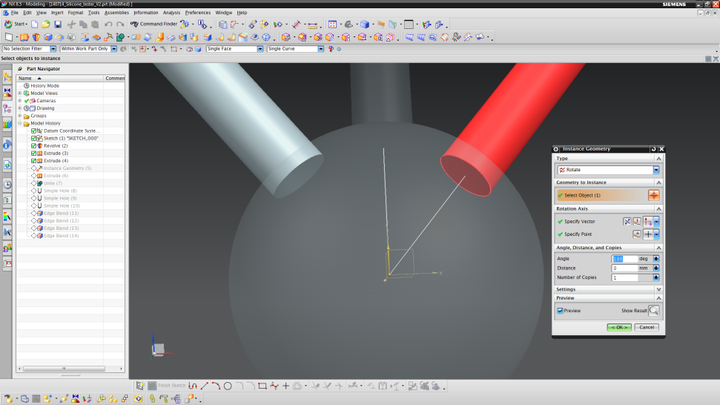Open the Help menu
The image size is (720, 405).
click(x=242, y=13)
